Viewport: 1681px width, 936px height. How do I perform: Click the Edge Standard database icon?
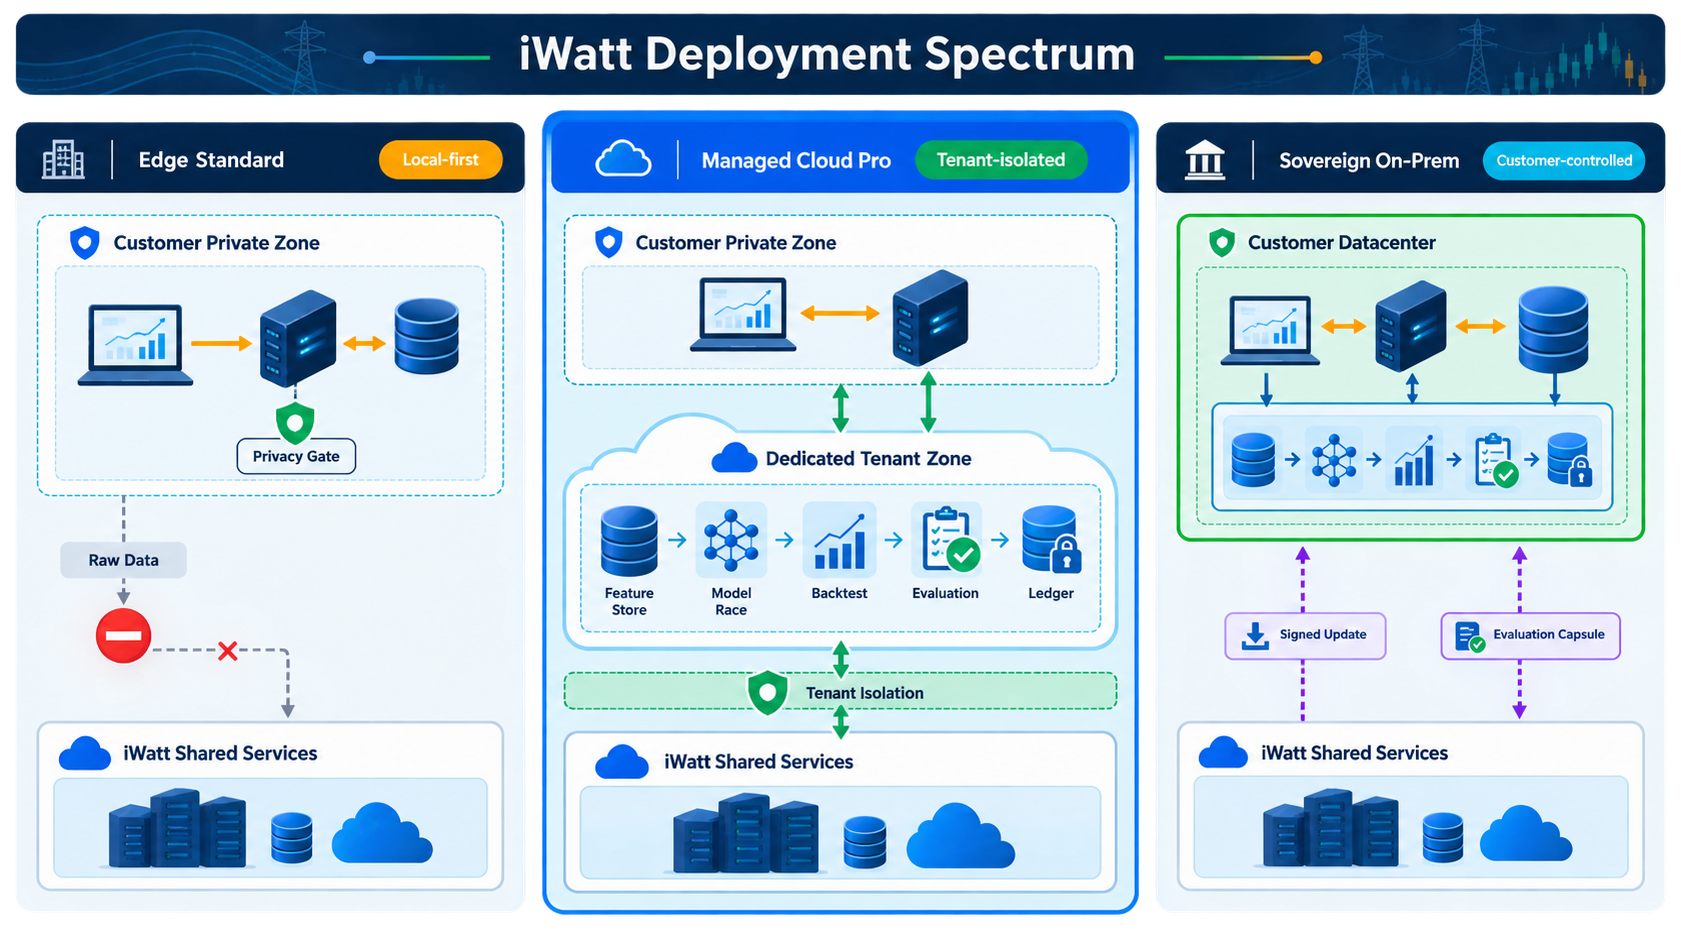[x=427, y=337]
